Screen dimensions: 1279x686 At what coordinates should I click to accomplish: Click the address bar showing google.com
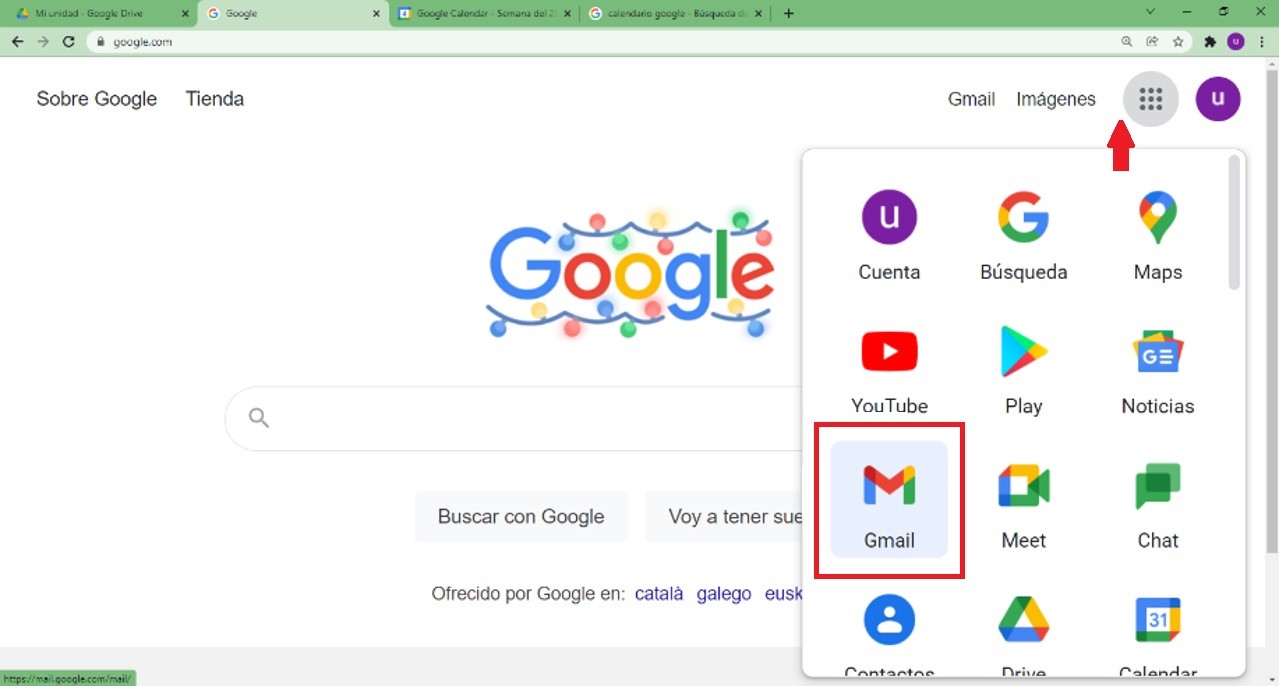[600, 42]
